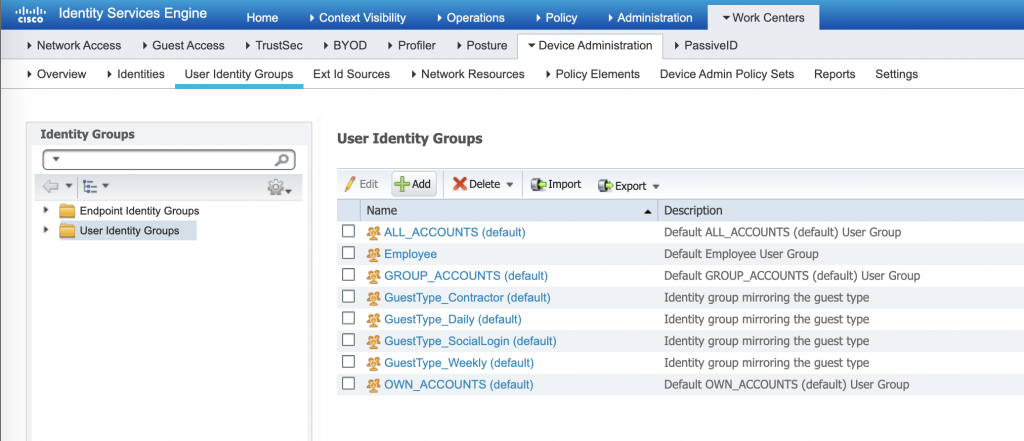
Task: Open the Administration menu
Action: point(650,18)
